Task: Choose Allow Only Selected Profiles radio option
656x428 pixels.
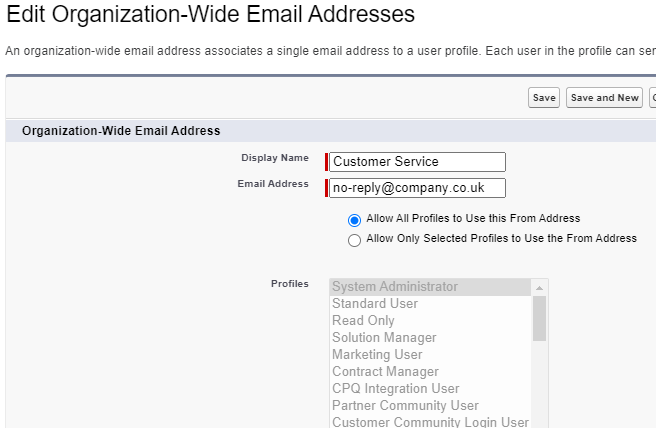Action: 354,240
